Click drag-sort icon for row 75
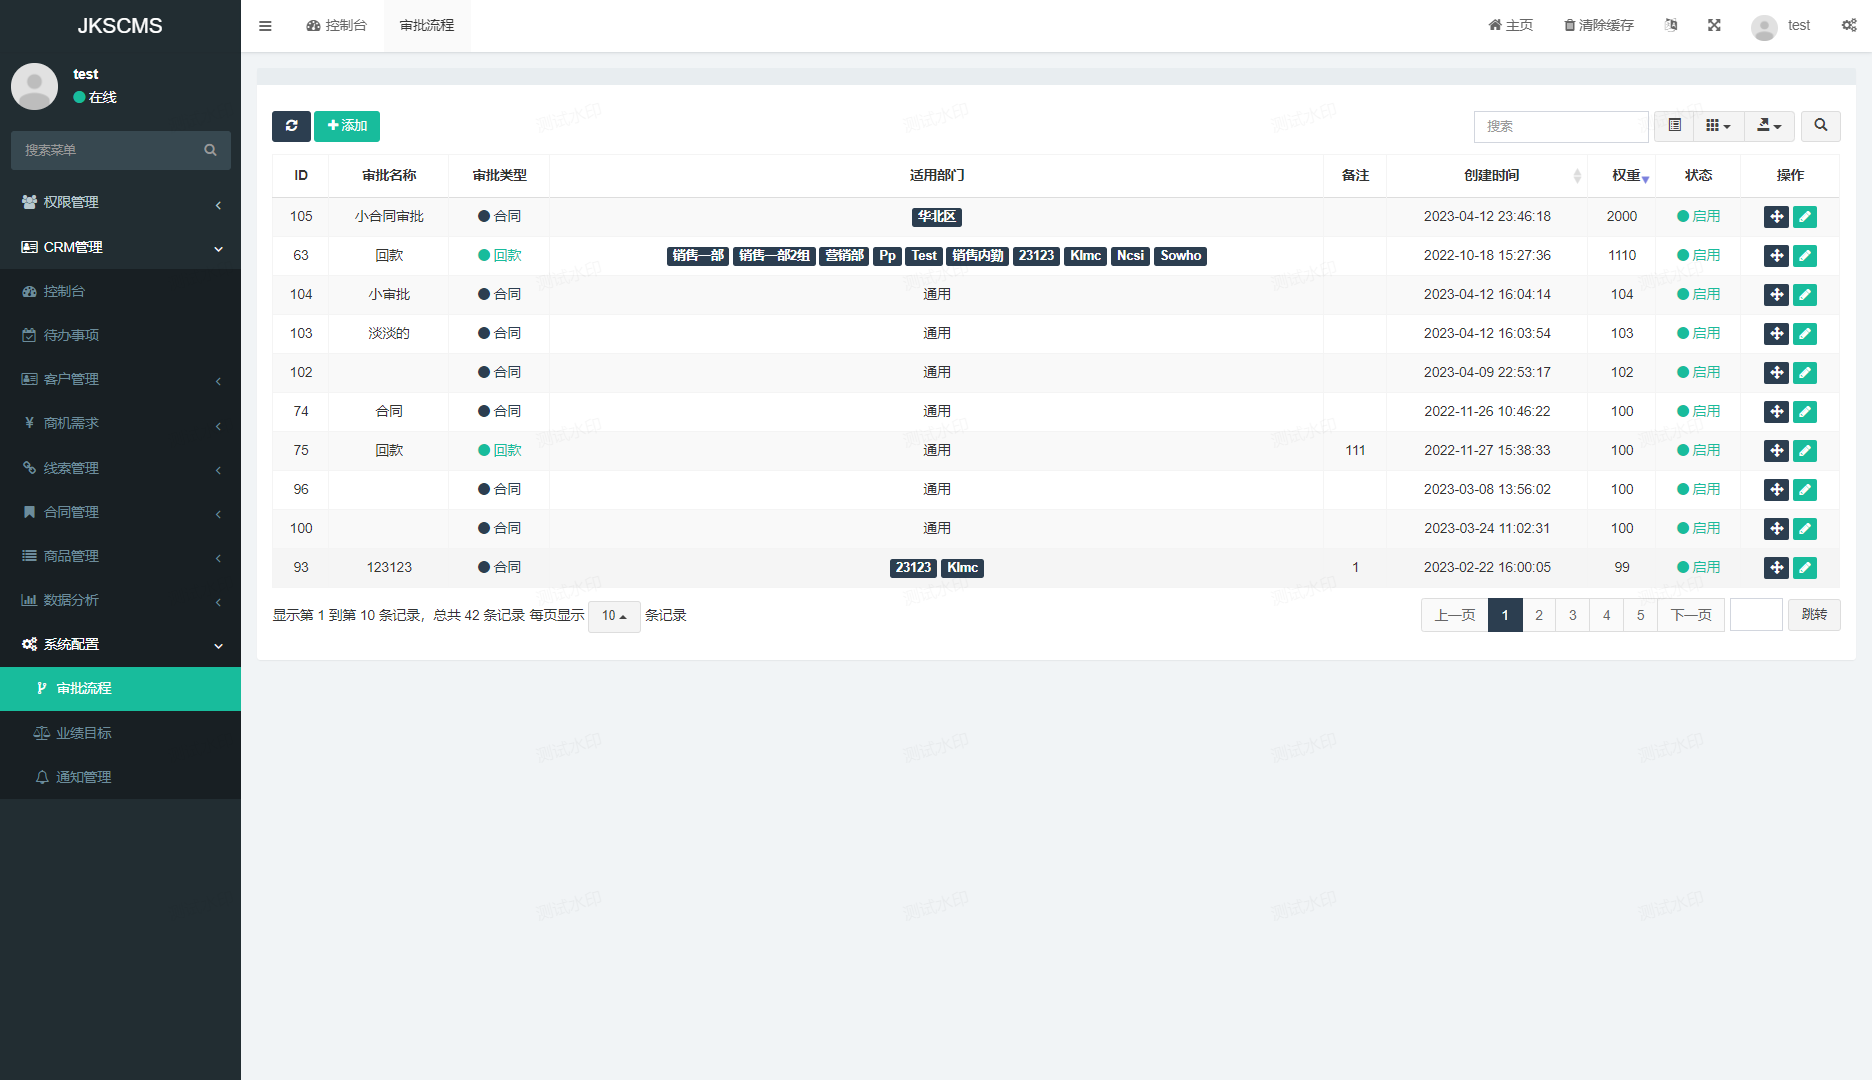Viewport: 1872px width, 1080px height. pyautogui.click(x=1776, y=451)
